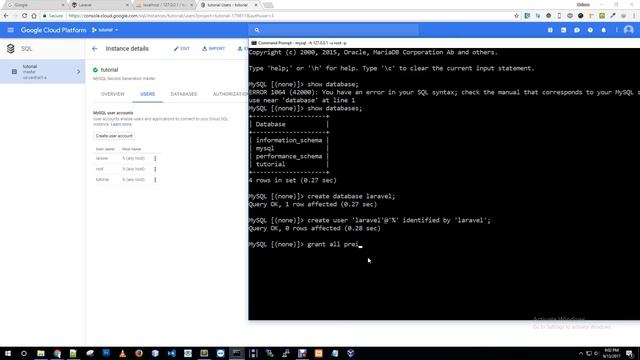This screenshot has height=360, width=640.
Task: Switch to the USERS tab
Action: click(147, 94)
